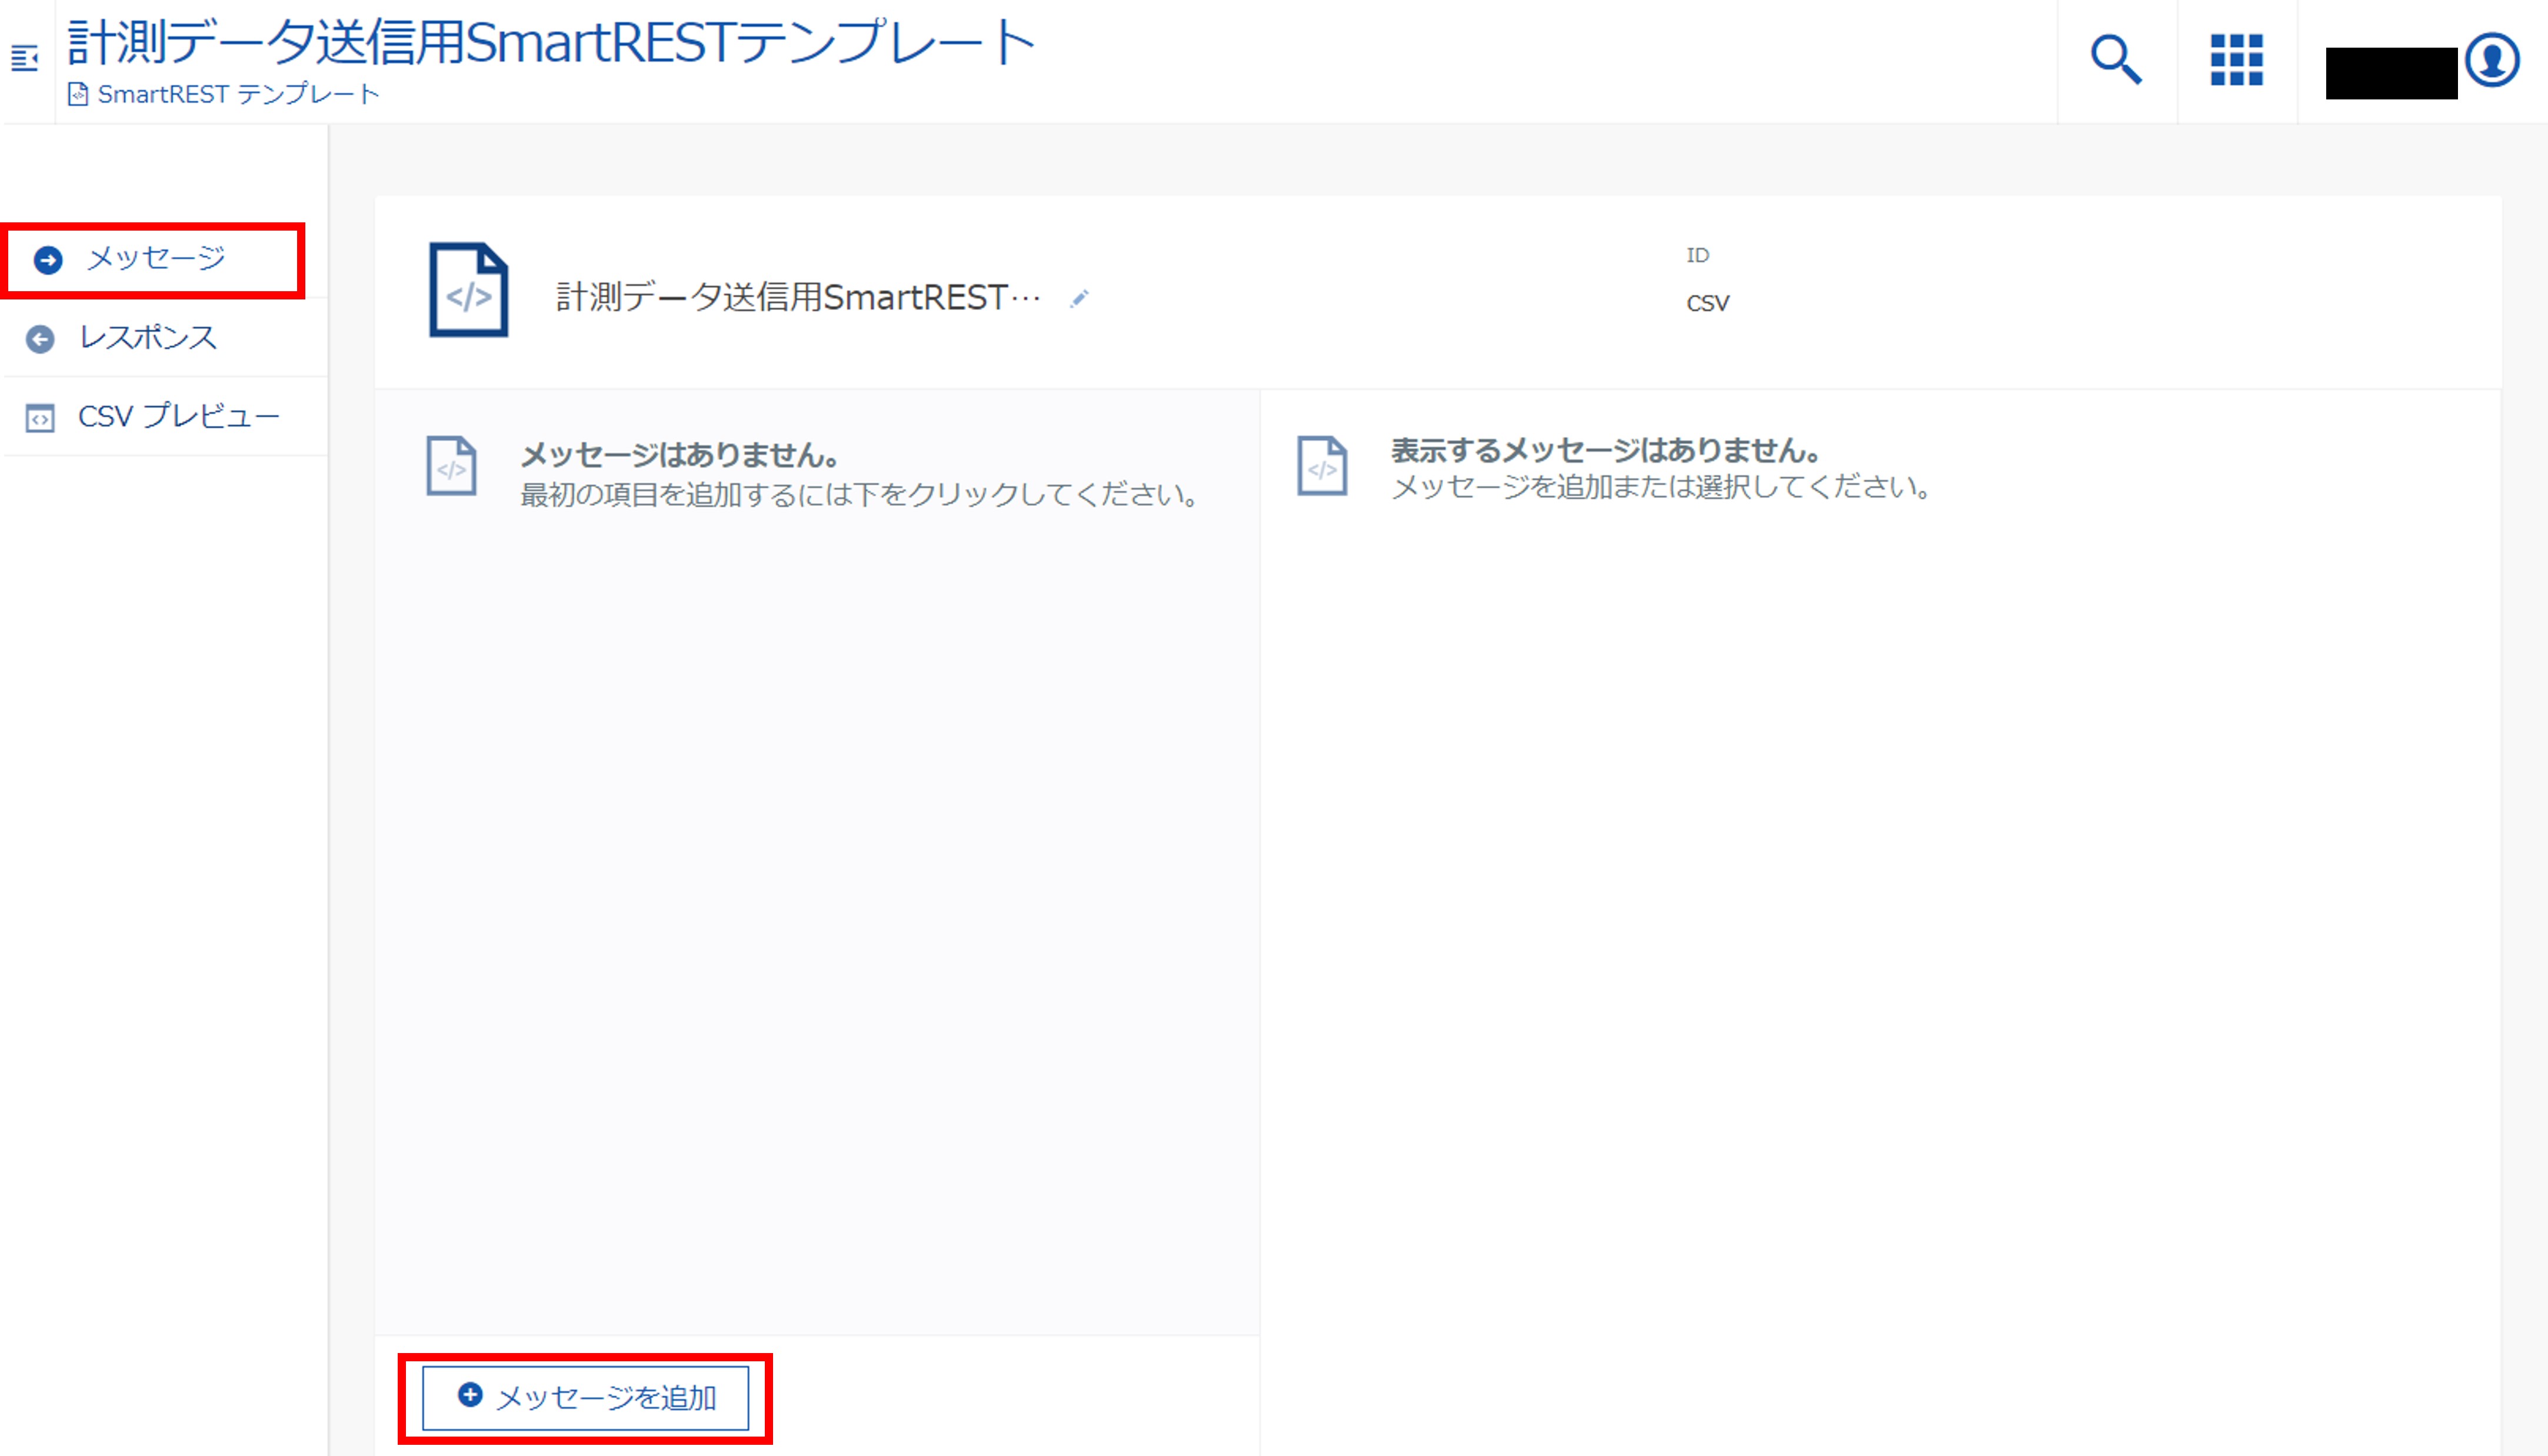The width and height of the screenshot is (2548, 1456).
Task: Switch to the レスポンス tab
Action: point(165,338)
